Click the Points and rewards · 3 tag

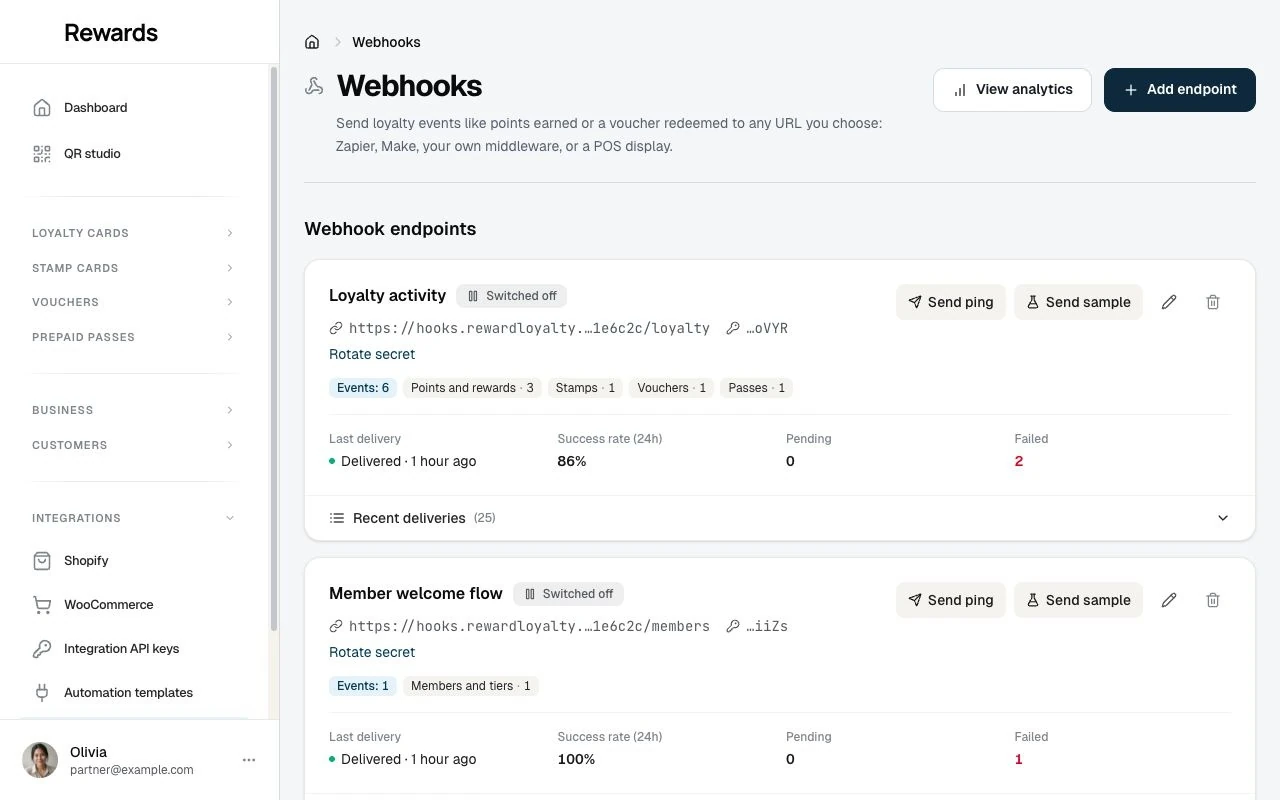[472, 388]
